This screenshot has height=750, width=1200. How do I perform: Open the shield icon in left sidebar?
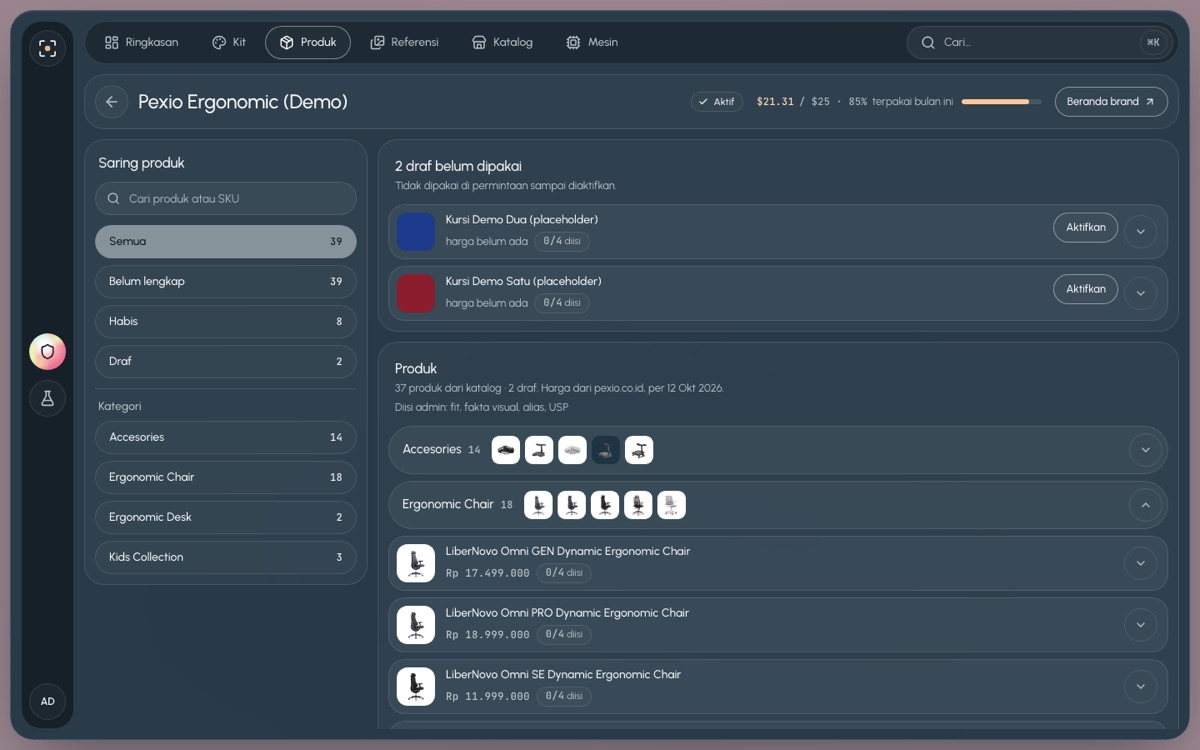(x=47, y=352)
